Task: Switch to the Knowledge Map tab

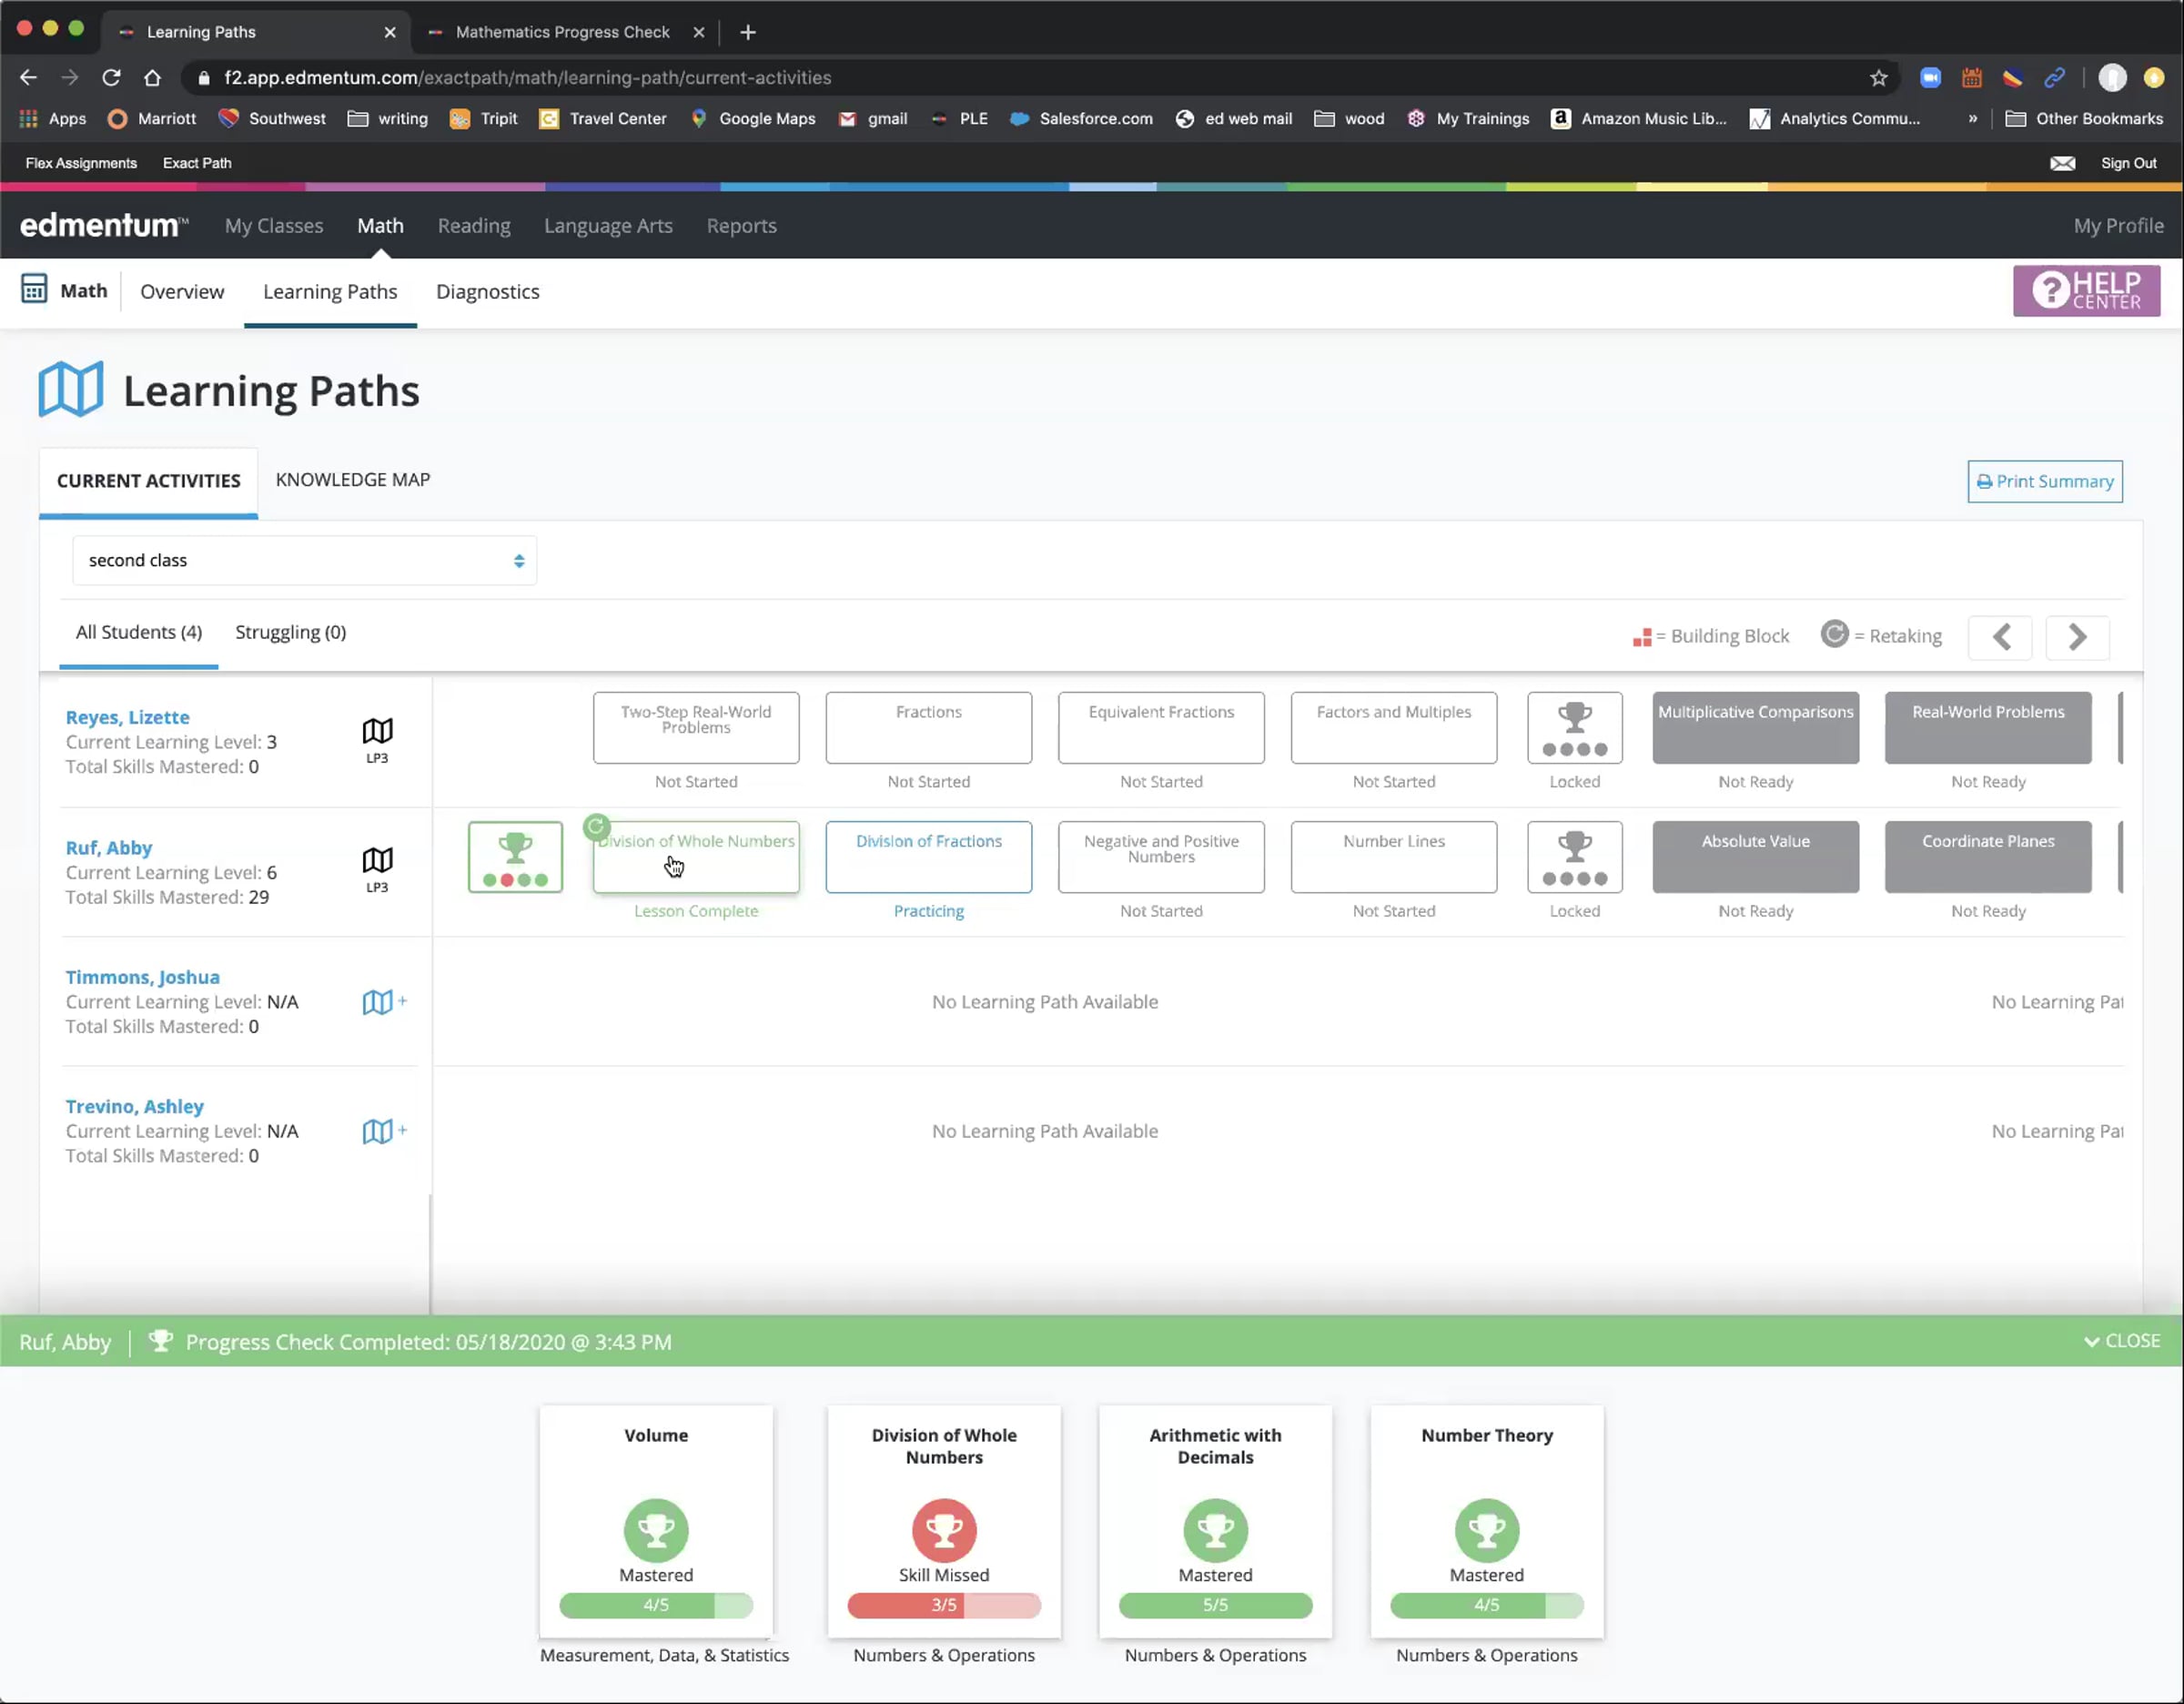Action: tap(352, 480)
